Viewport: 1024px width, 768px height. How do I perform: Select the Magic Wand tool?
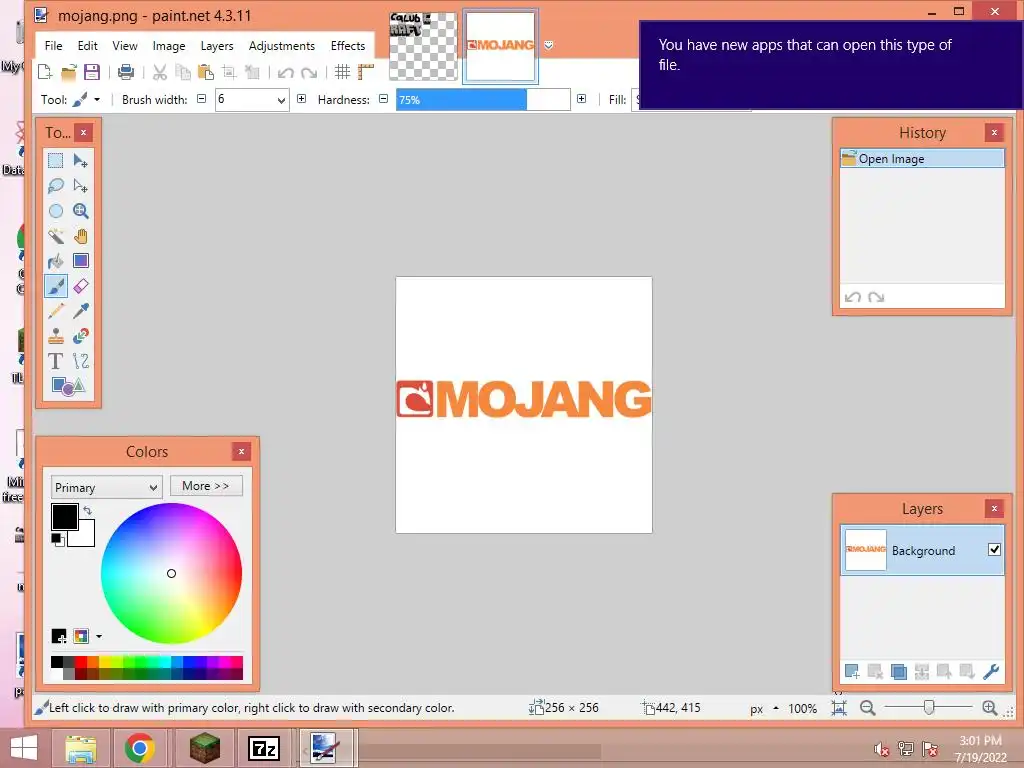(x=56, y=236)
